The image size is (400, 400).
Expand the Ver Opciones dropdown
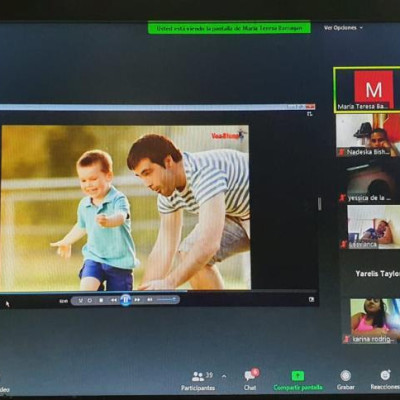click(x=343, y=28)
